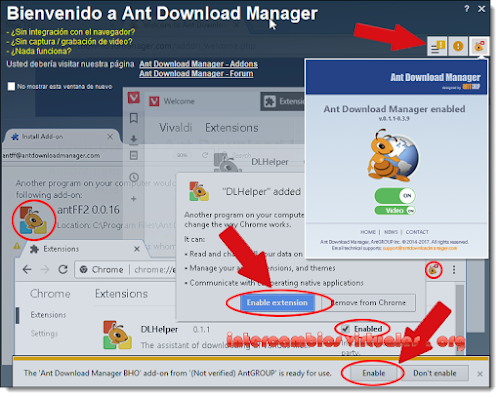Click the Ant Download Manager extension icon
500x397 pixels.
(x=479, y=46)
